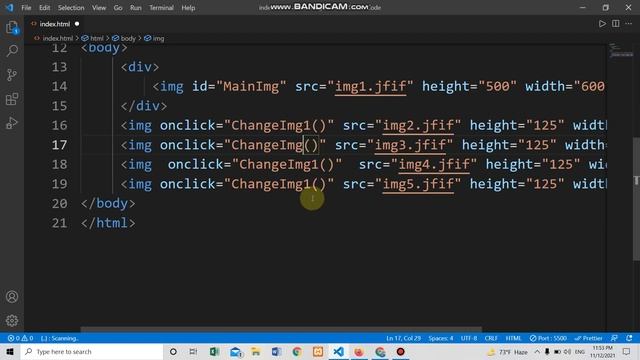Open the Help menu

tap(188, 8)
